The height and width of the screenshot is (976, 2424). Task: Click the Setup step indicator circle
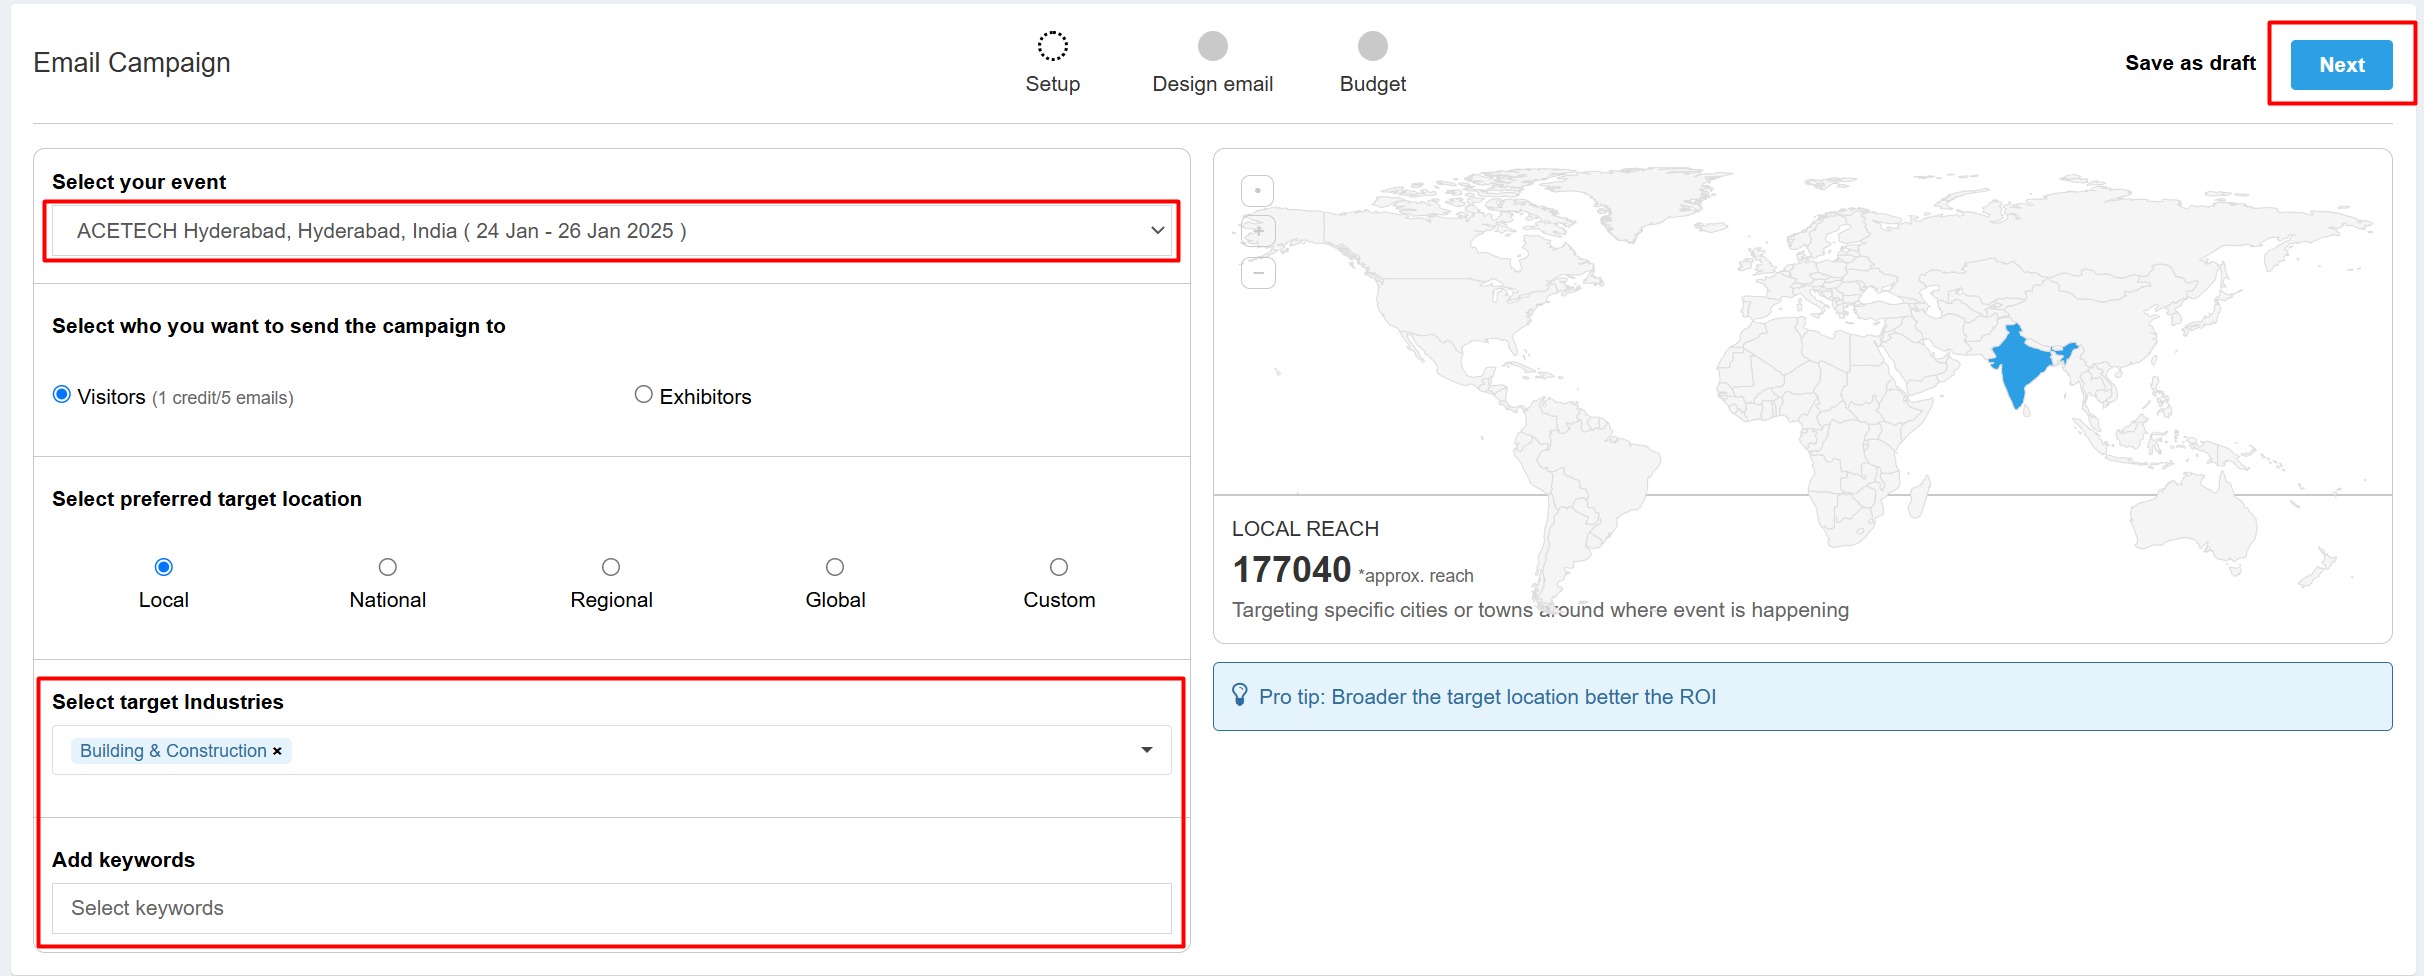pos(1052,46)
